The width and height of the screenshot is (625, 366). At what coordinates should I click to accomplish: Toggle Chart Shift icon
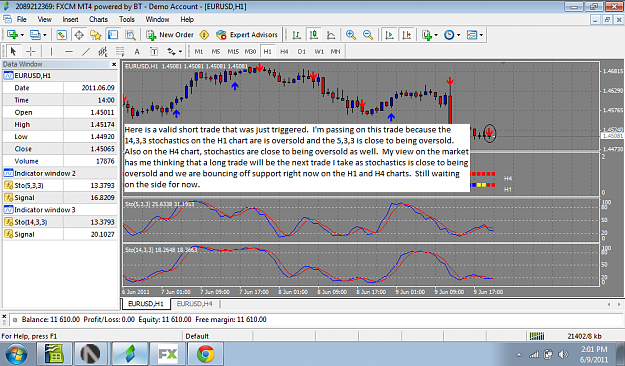pos(407,35)
